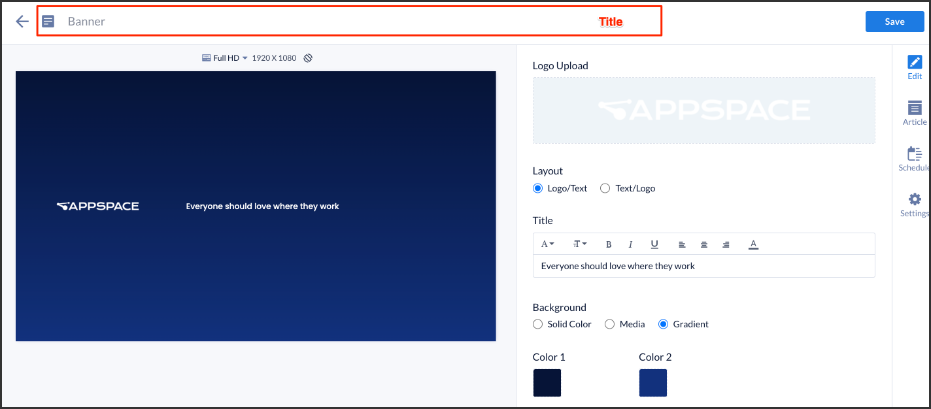Align title text left

pos(682,244)
